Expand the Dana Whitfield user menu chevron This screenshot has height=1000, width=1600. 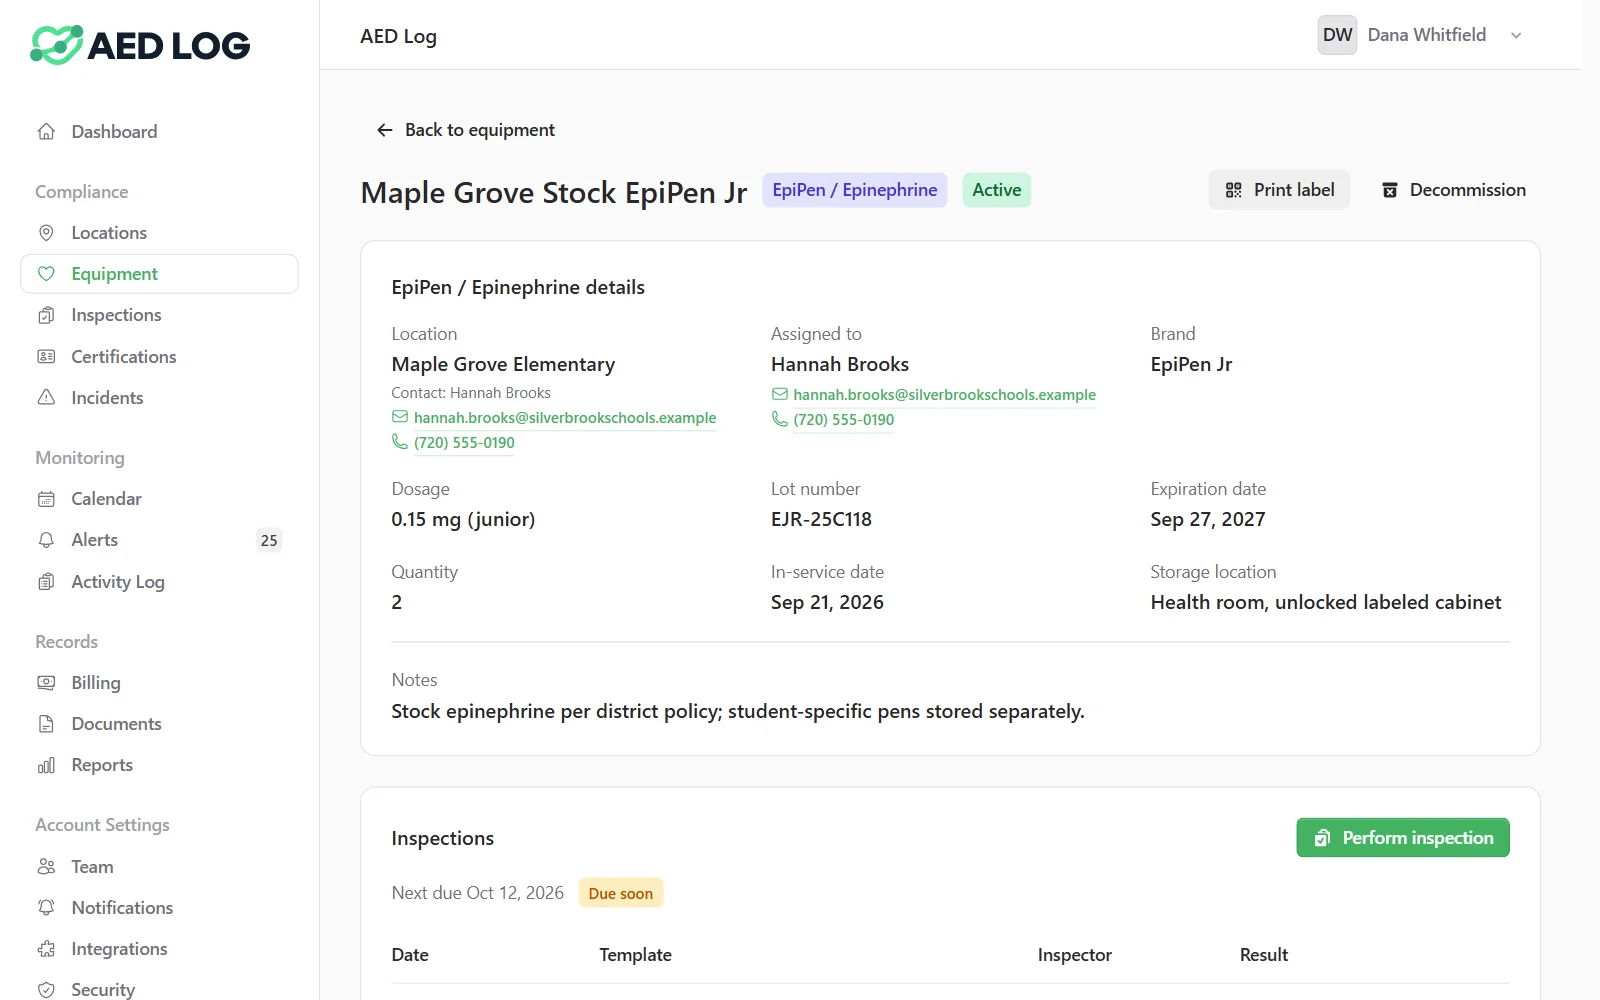pos(1516,35)
